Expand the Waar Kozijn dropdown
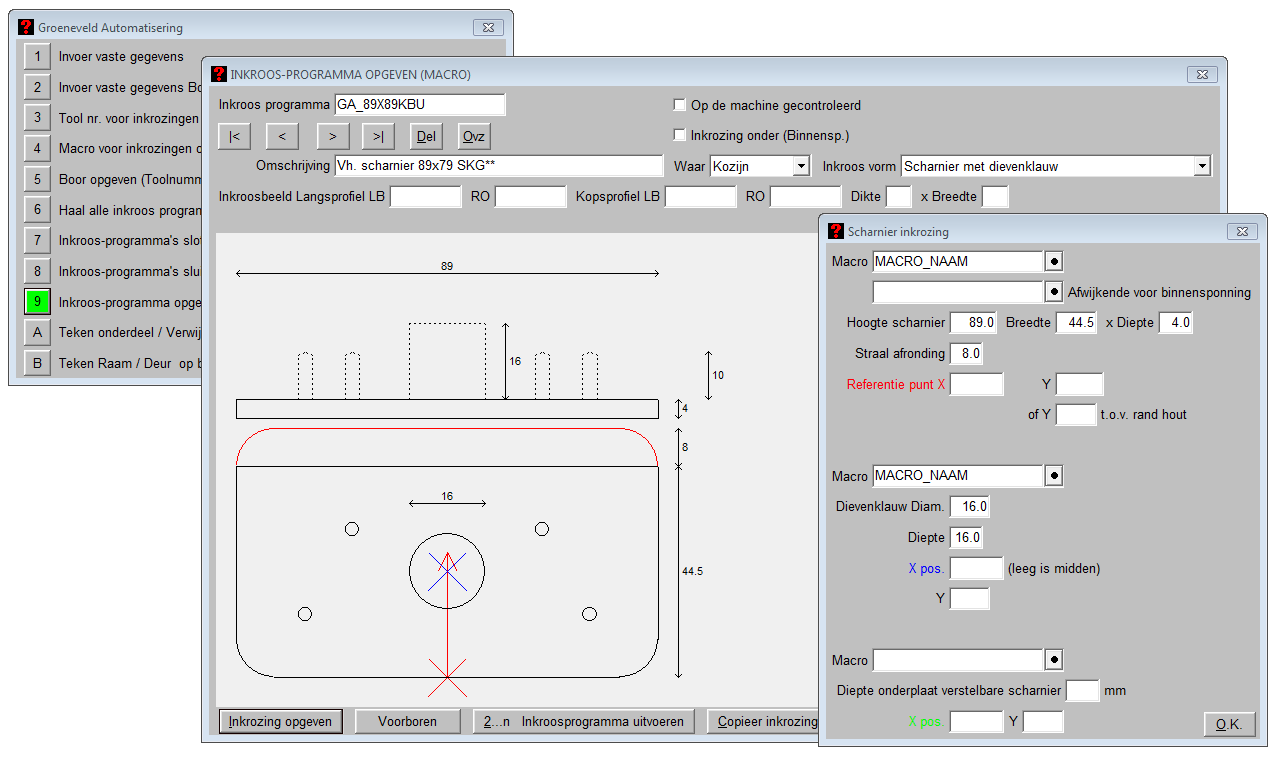1275x764 pixels. (800, 166)
